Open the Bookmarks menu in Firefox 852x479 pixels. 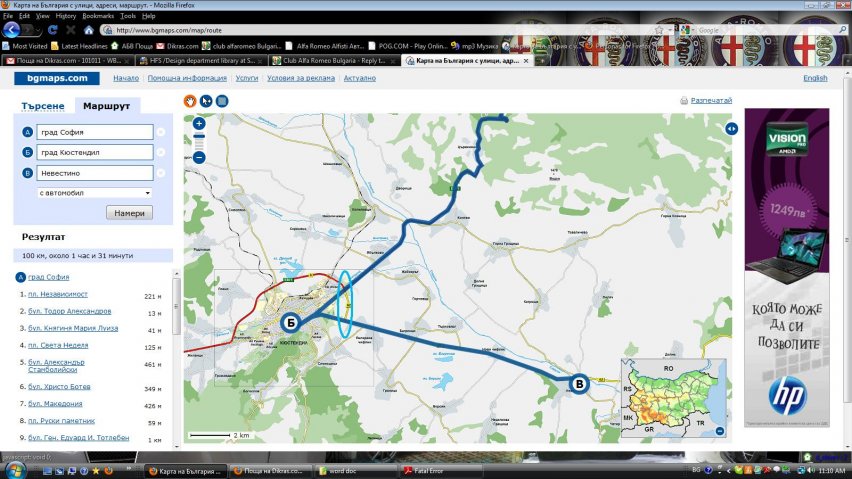tap(98, 17)
